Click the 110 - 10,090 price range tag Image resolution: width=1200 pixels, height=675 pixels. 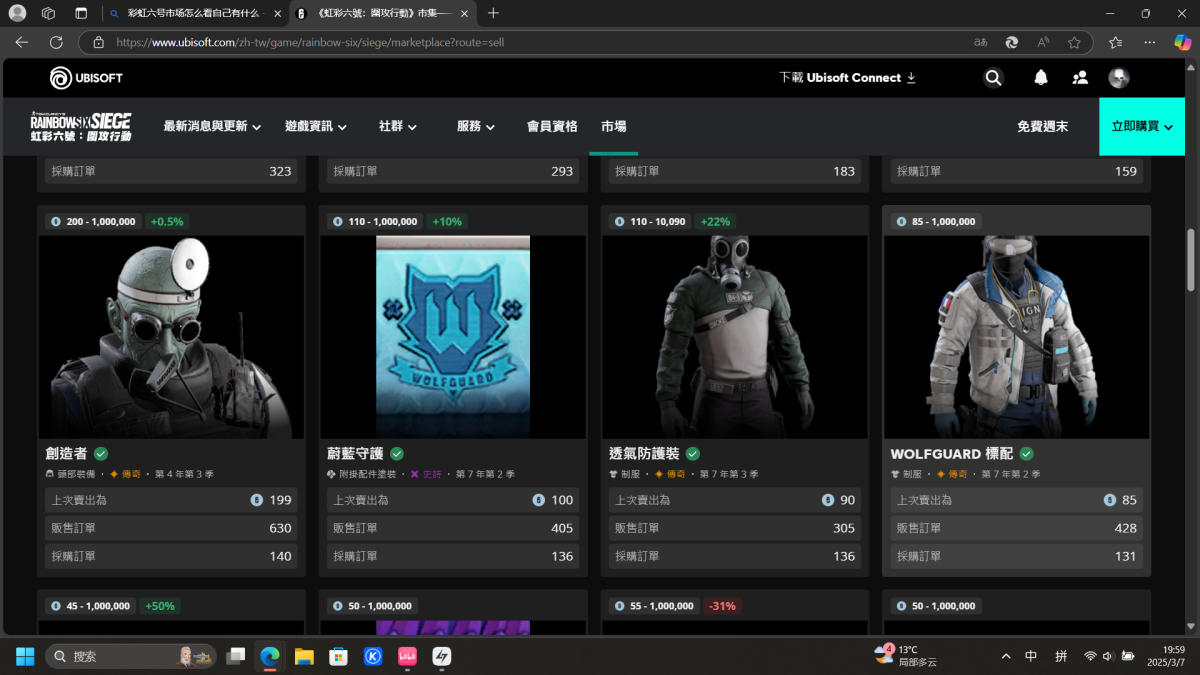pos(650,221)
